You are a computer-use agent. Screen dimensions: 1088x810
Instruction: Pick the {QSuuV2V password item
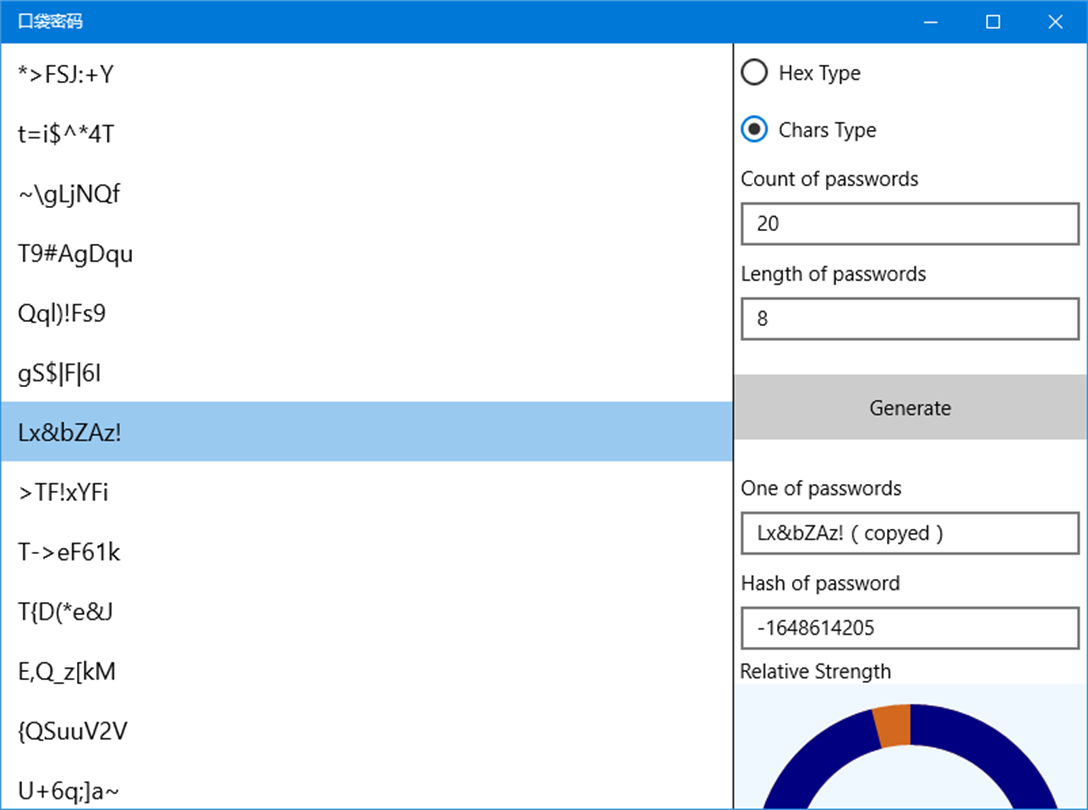point(366,731)
